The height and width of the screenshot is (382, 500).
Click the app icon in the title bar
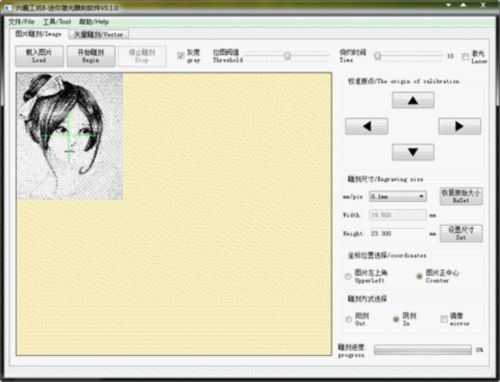click(x=8, y=7)
